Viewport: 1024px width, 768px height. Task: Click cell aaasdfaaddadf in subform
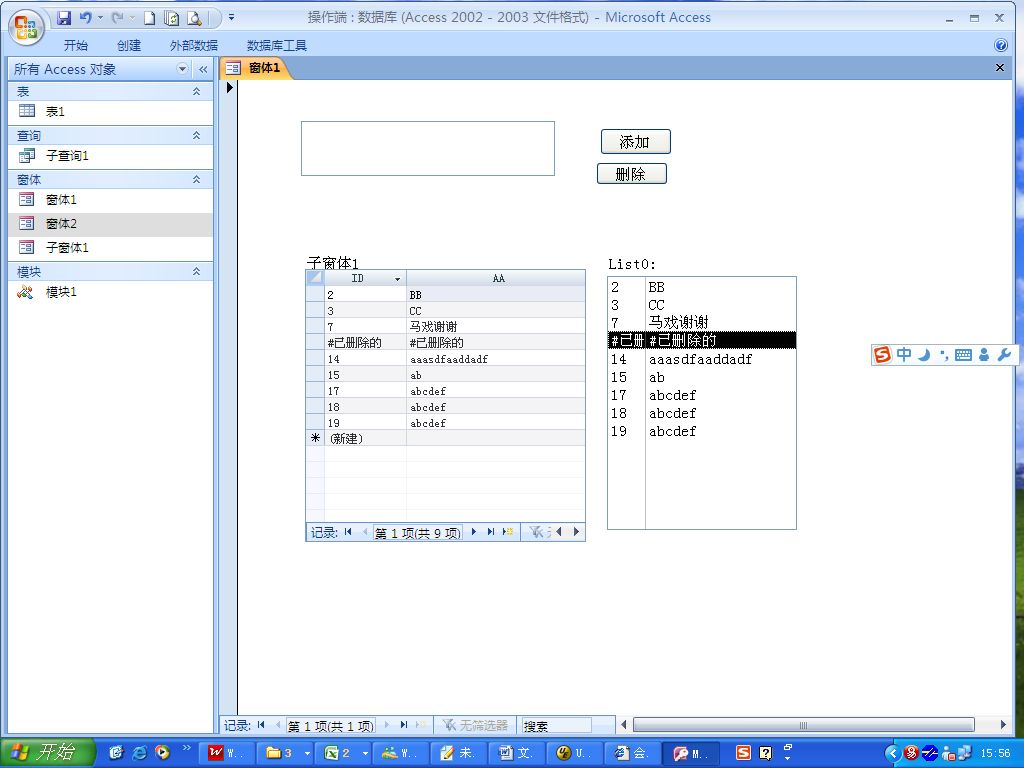(496, 359)
